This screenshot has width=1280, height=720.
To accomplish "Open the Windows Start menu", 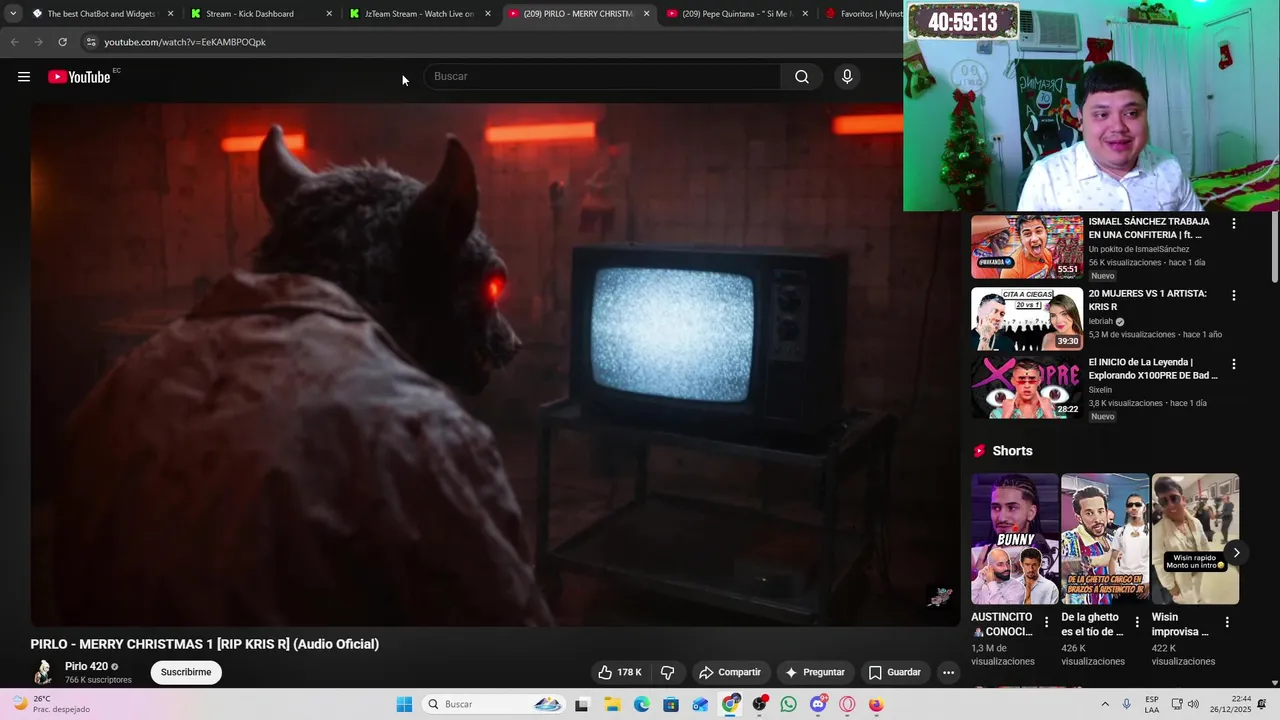I will pyautogui.click(x=404, y=704).
